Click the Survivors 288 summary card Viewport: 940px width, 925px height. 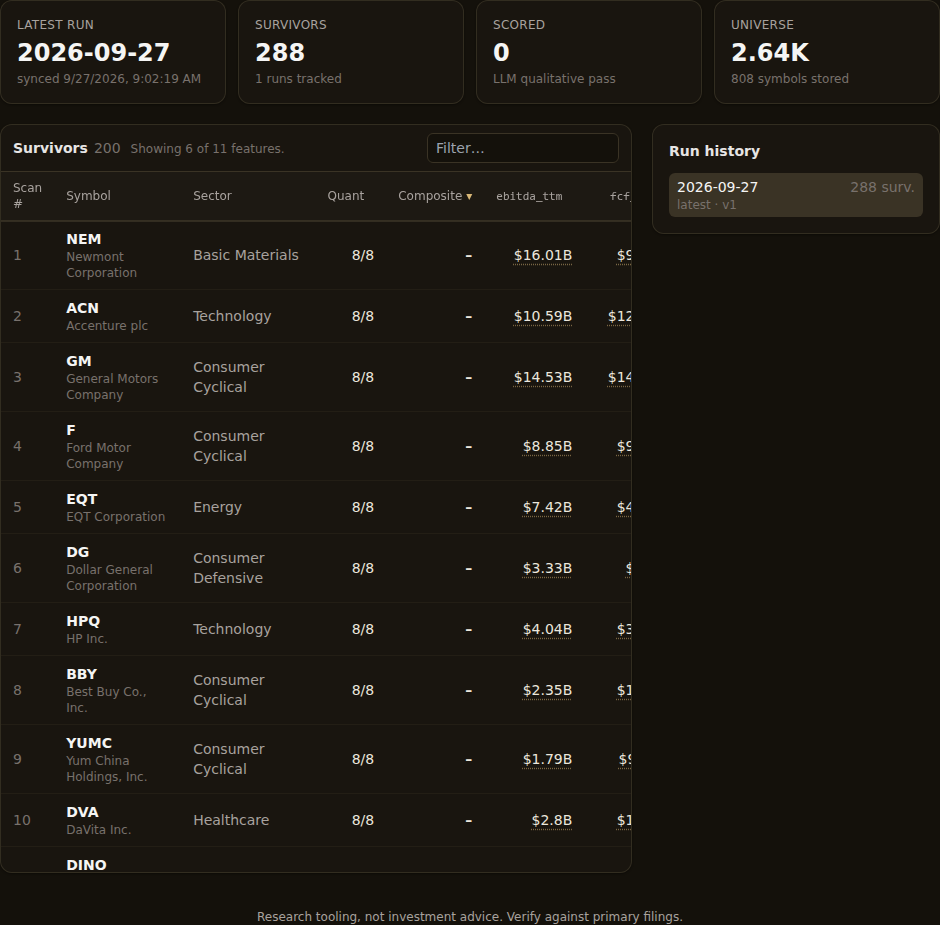pos(351,52)
